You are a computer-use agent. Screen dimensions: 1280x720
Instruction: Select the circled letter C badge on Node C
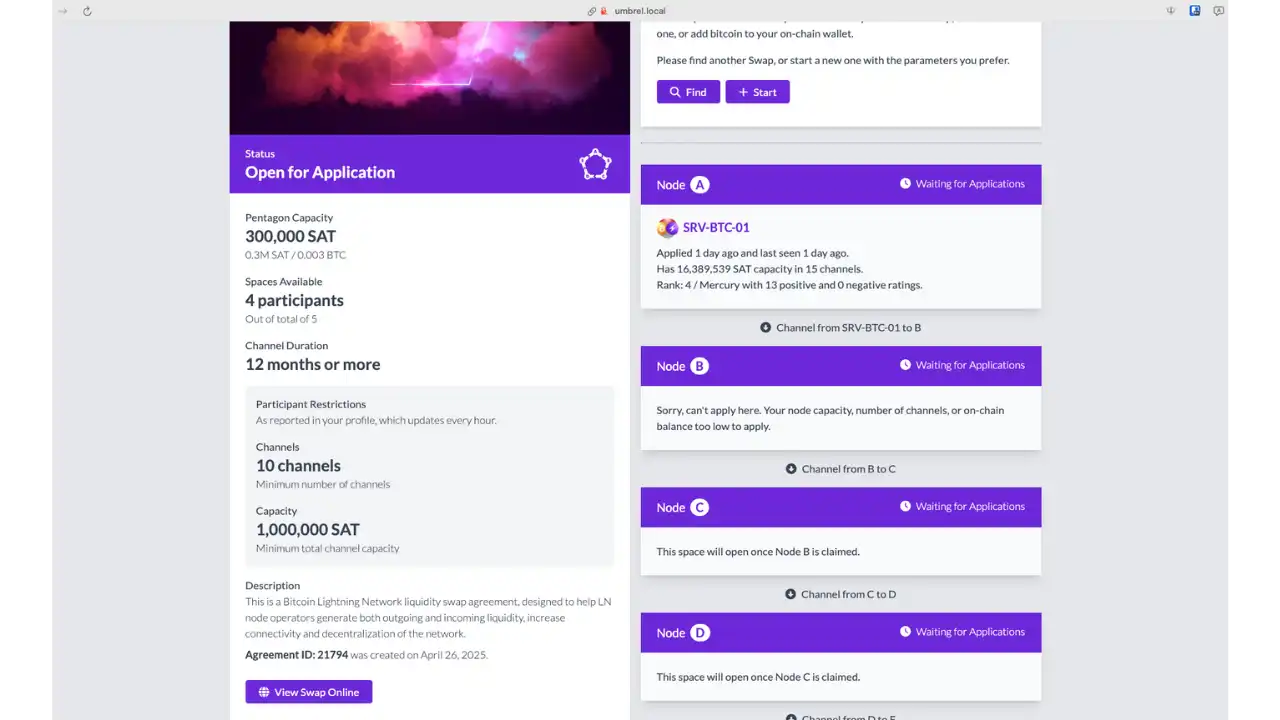699,507
